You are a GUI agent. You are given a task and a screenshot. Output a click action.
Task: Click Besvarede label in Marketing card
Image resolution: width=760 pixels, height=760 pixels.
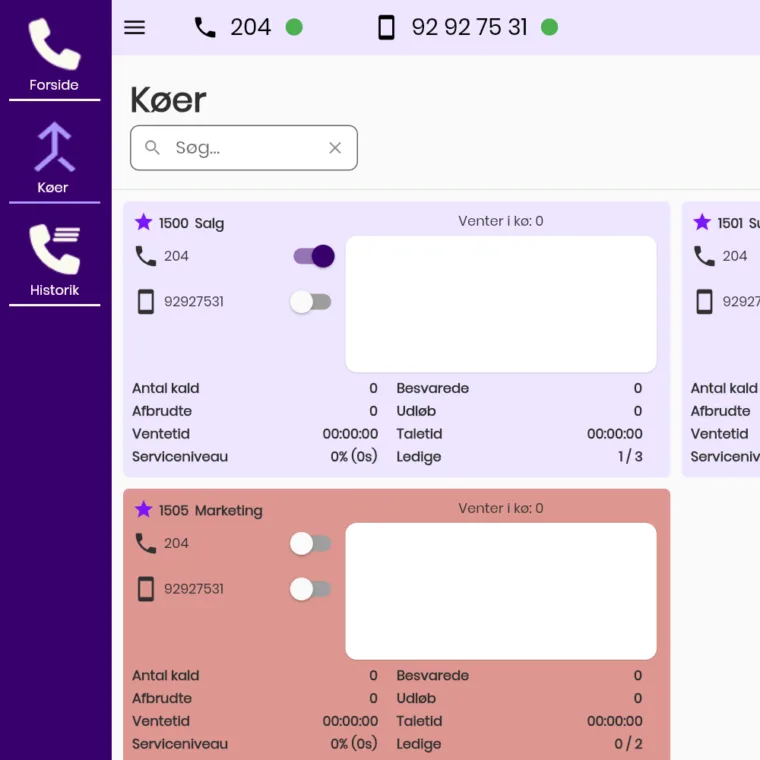432,676
